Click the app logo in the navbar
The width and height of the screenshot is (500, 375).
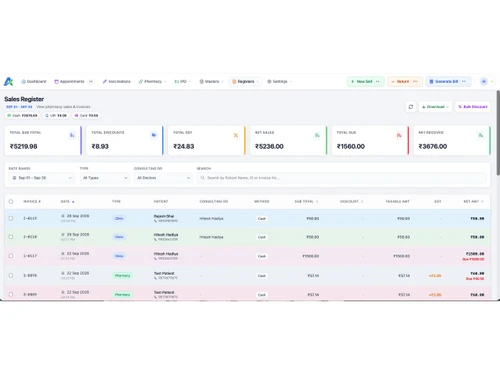(8, 81)
